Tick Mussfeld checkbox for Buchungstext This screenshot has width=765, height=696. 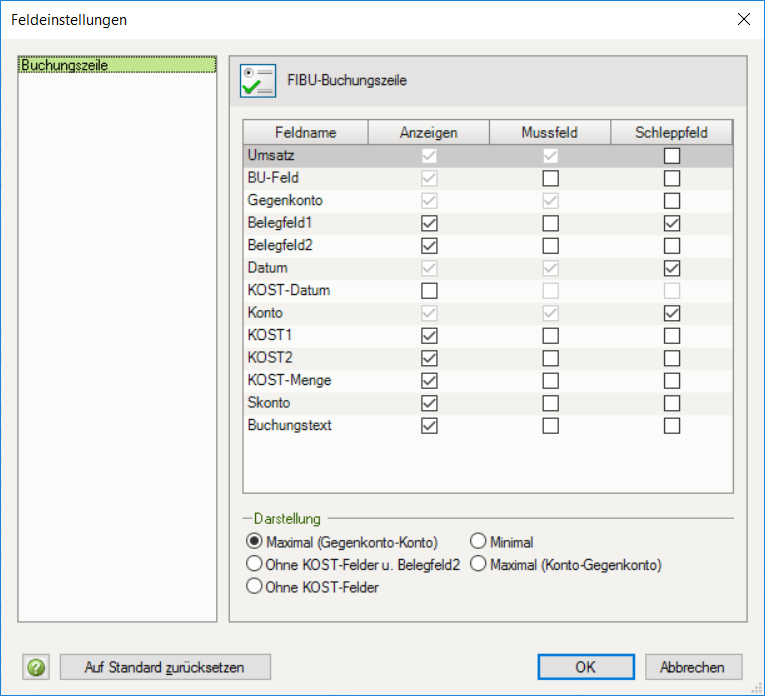coord(550,426)
